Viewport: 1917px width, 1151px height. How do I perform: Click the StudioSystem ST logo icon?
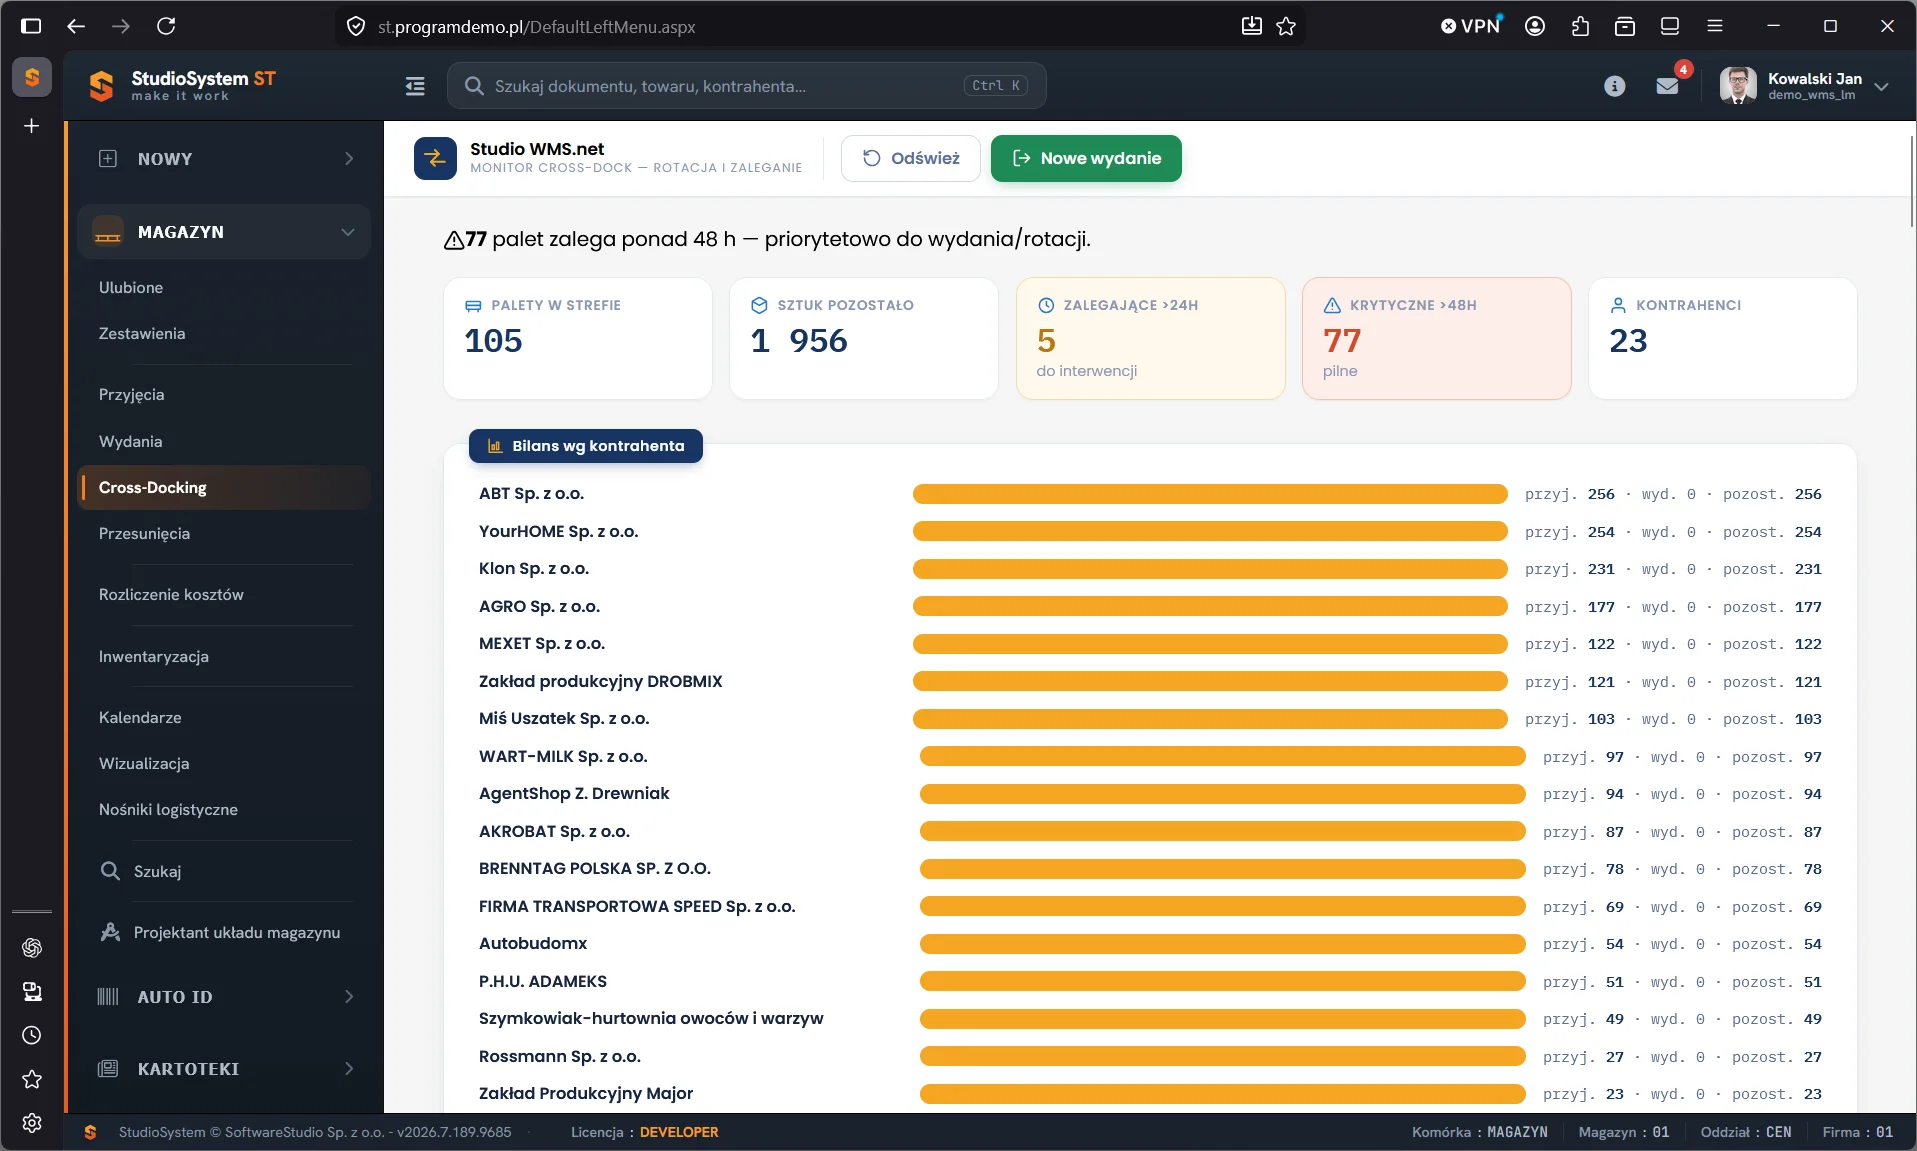[101, 86]
